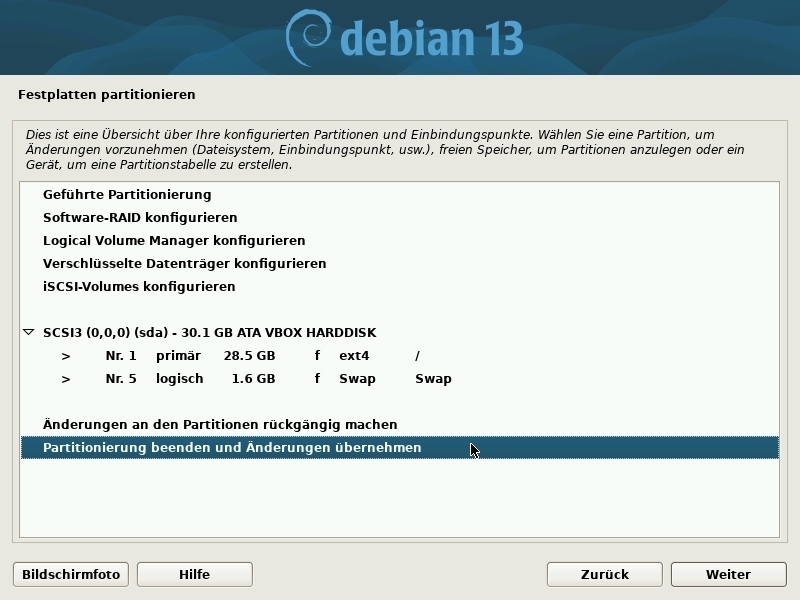Viewport: 800px width, 600px height.
Task: Click the Bildschirmfoto button
Action: (71, 574)
